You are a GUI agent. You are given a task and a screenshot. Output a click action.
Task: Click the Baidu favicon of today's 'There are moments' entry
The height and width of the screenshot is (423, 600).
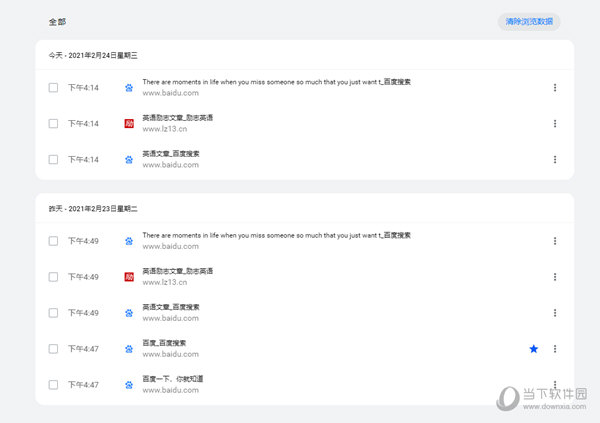pos(128,87)
